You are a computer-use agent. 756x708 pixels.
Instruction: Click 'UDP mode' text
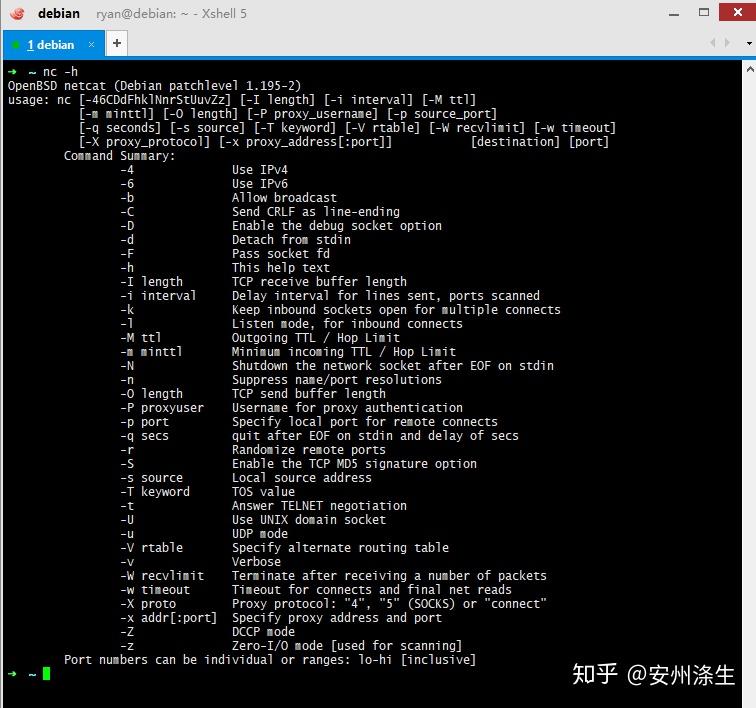[x=260, y=533]
